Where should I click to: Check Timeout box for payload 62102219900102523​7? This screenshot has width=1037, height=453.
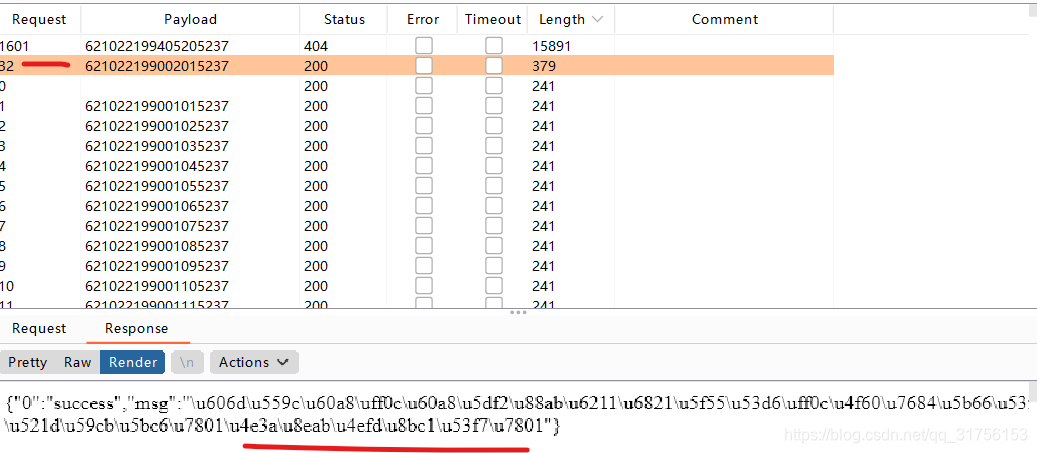pos(493,126)
